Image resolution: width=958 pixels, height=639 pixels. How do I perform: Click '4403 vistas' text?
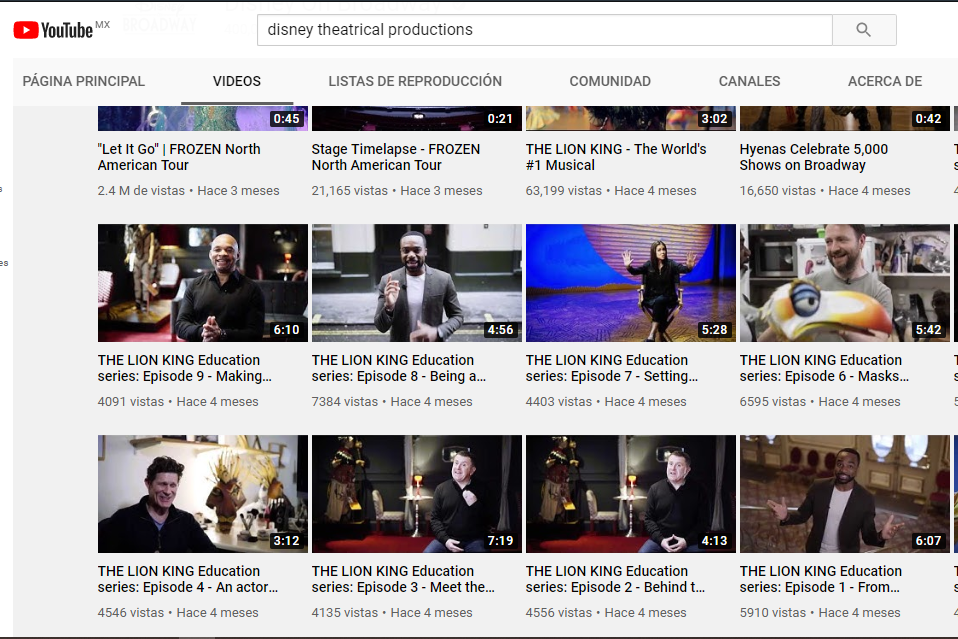tap(559, 401)
